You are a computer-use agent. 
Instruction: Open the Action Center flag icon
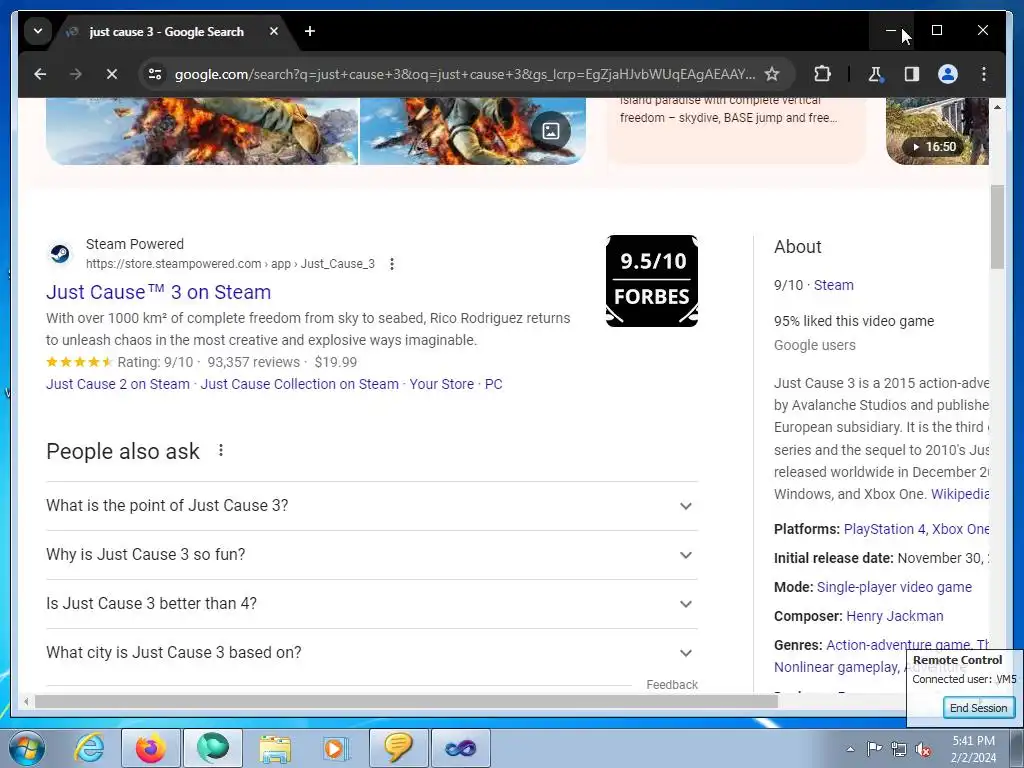pos(874,748)
